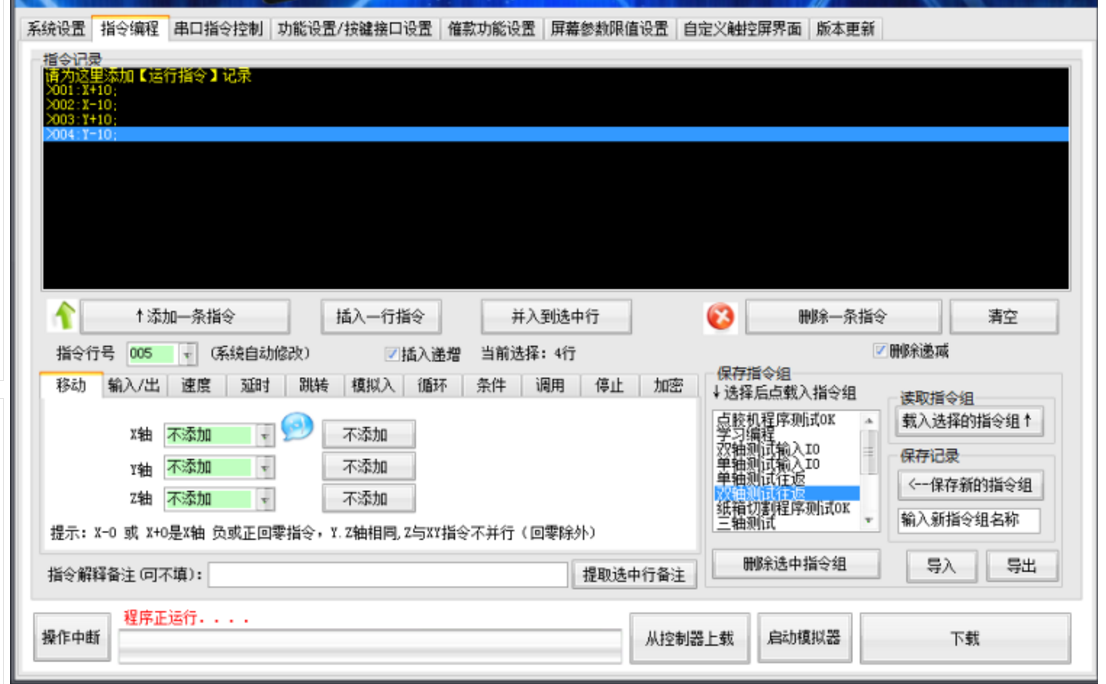Click the 操作中断 button

[x=71, y=638]
